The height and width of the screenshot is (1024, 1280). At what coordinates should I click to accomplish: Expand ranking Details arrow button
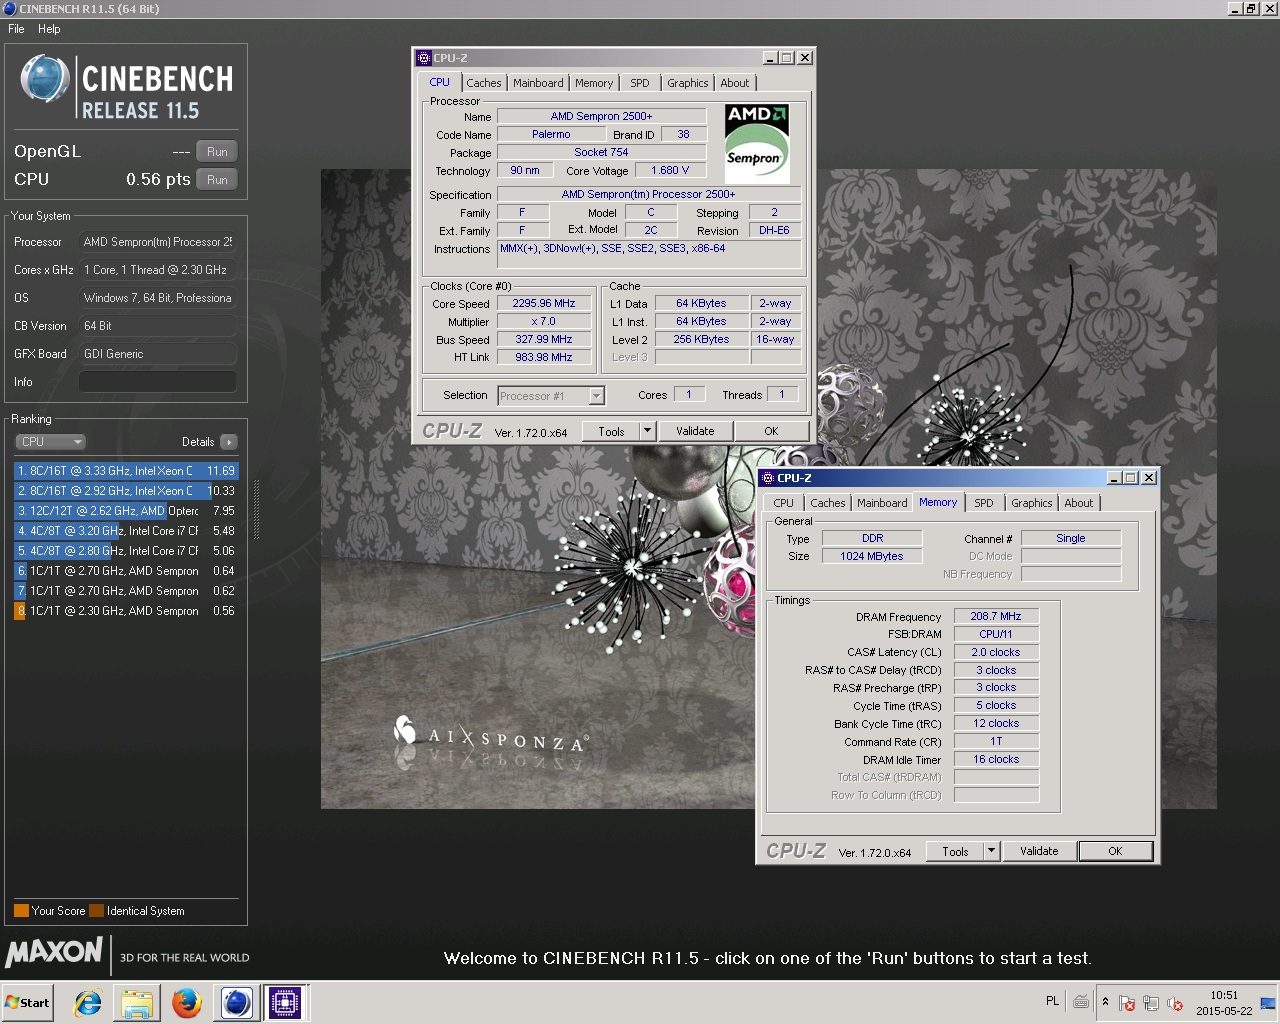click(229, 442)
